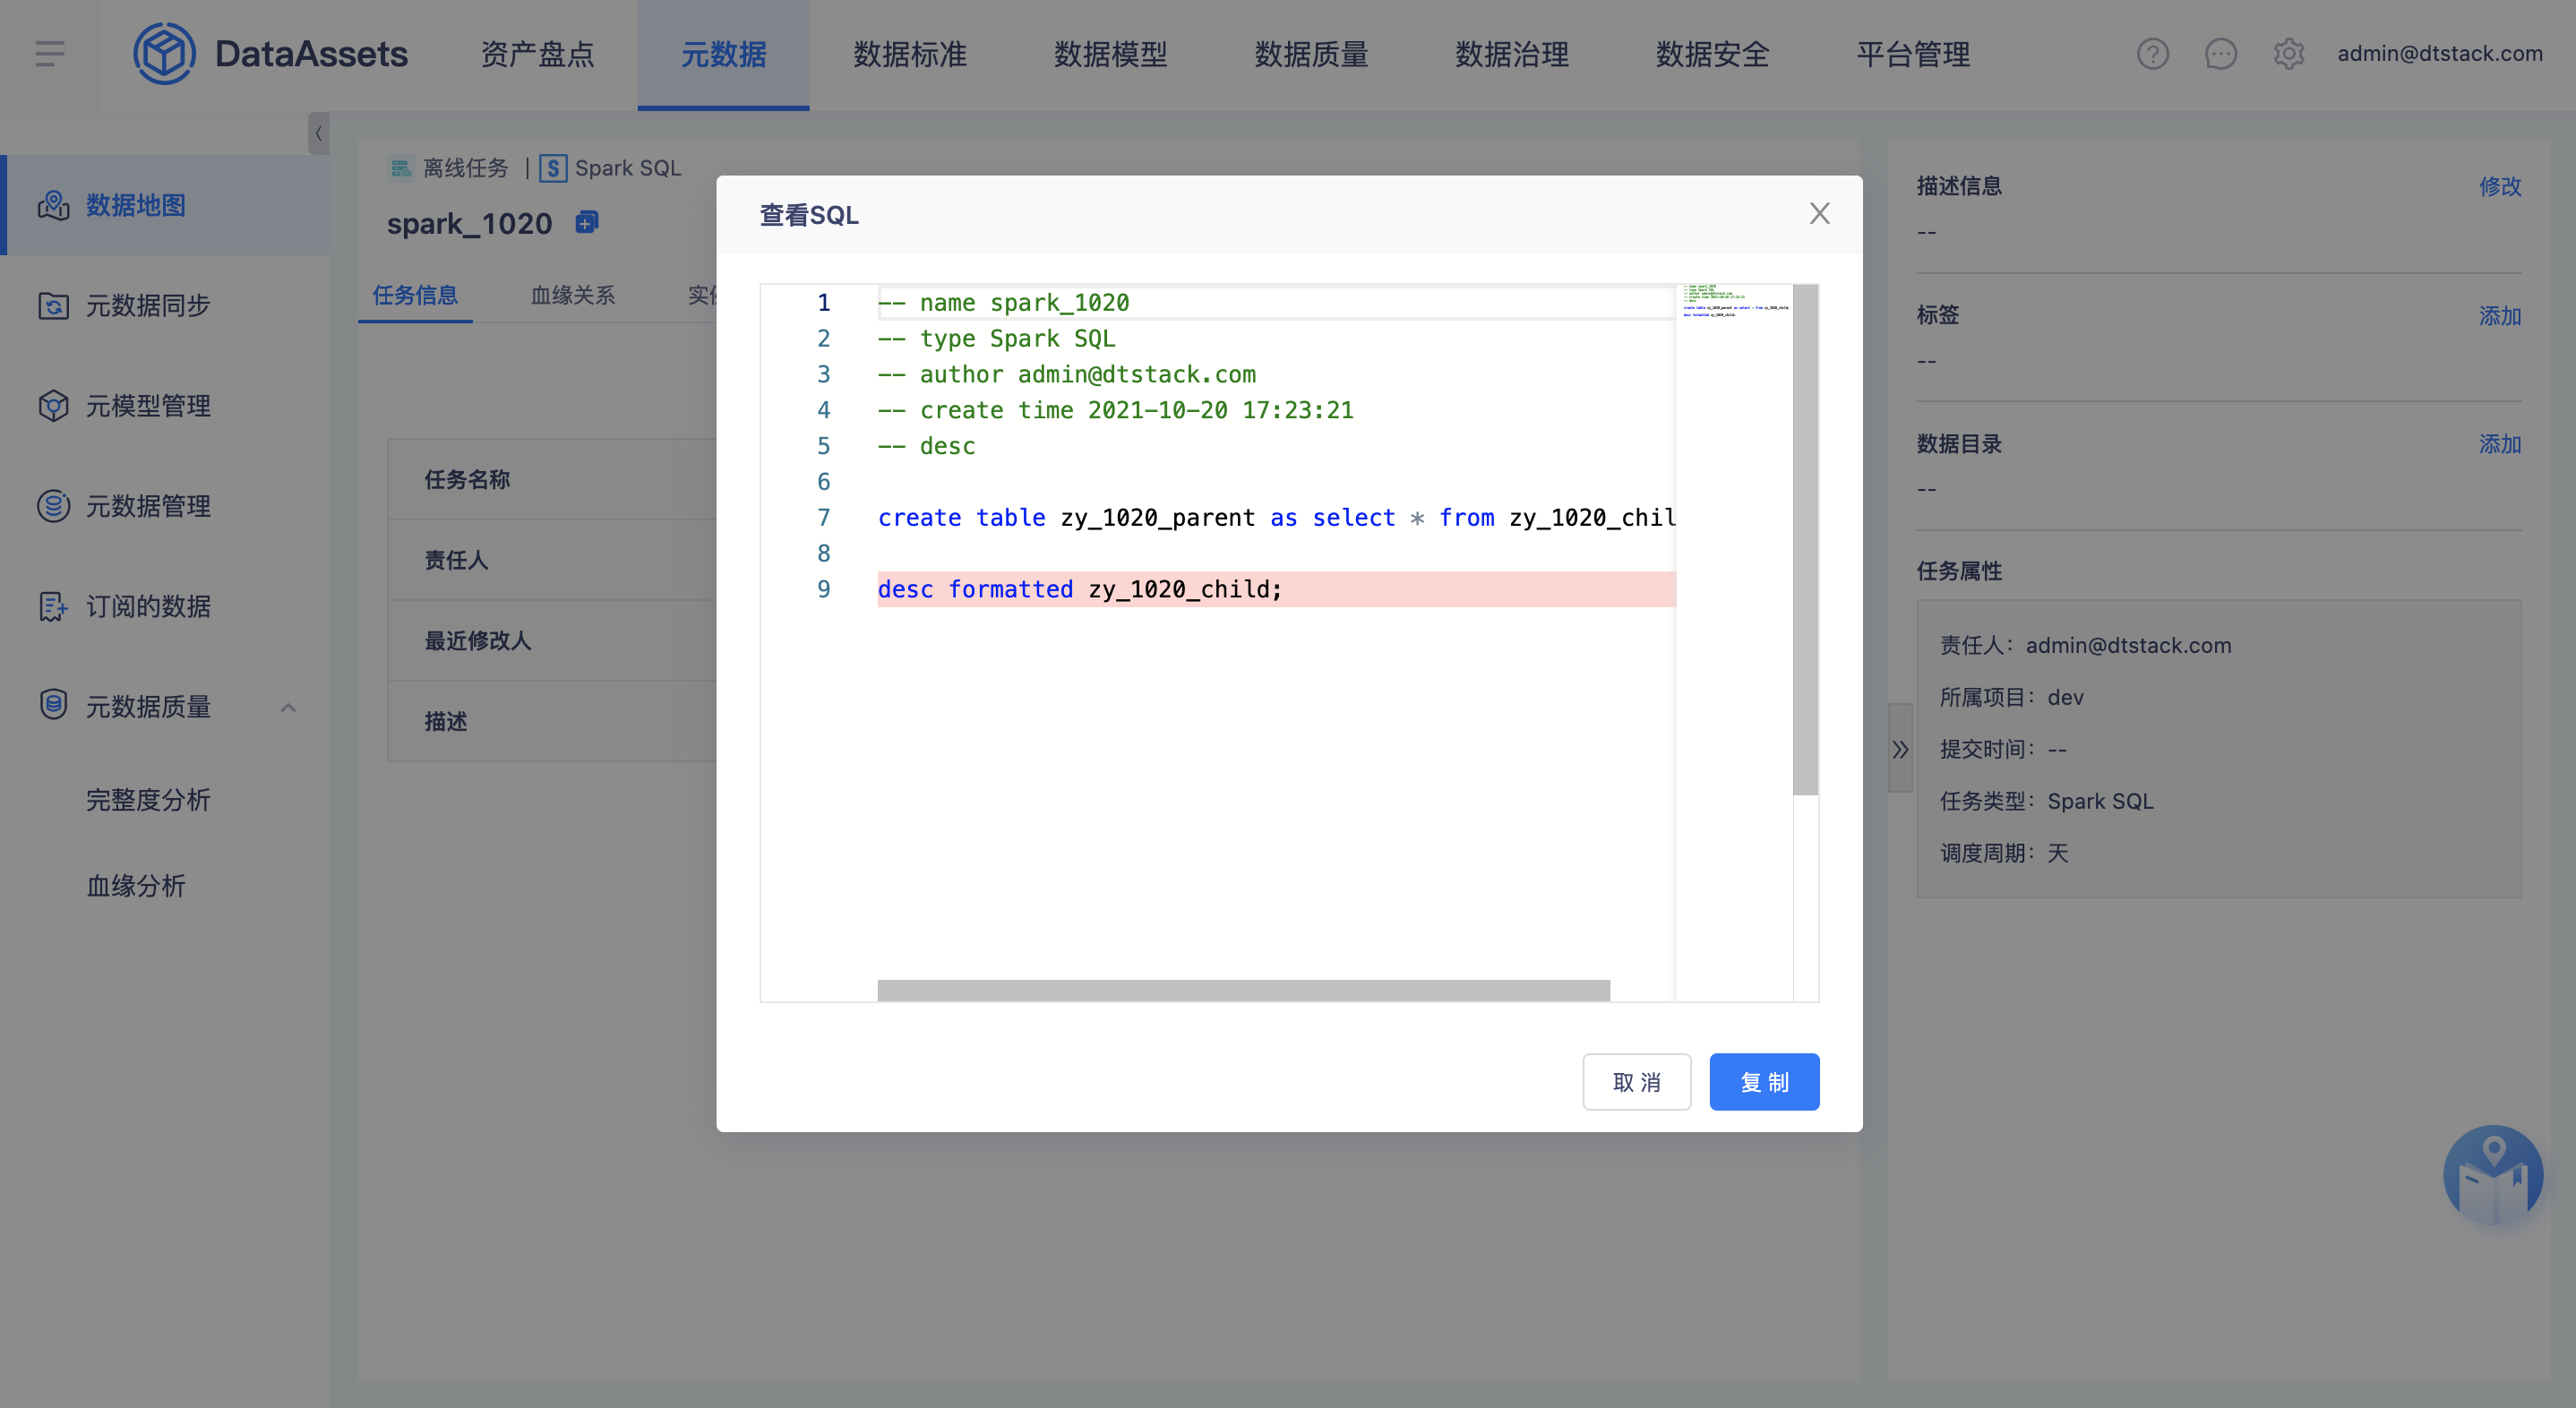
Task: Click the 数据地图 map icon
Action: point(53,205)
